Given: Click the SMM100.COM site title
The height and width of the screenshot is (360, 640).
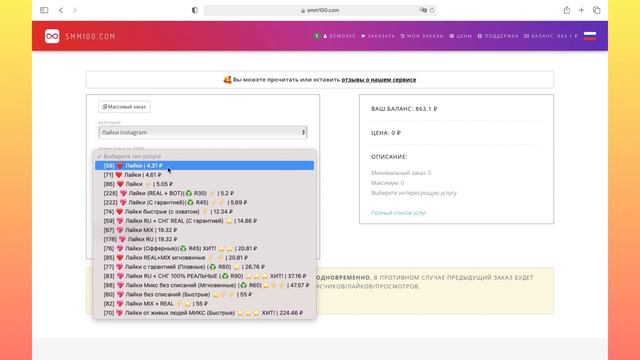Looking at the screenshot, I should [90, 36].
